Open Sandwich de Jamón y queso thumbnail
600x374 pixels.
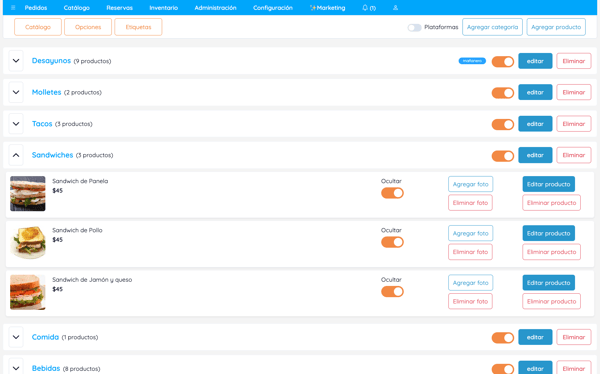[28, 292]
